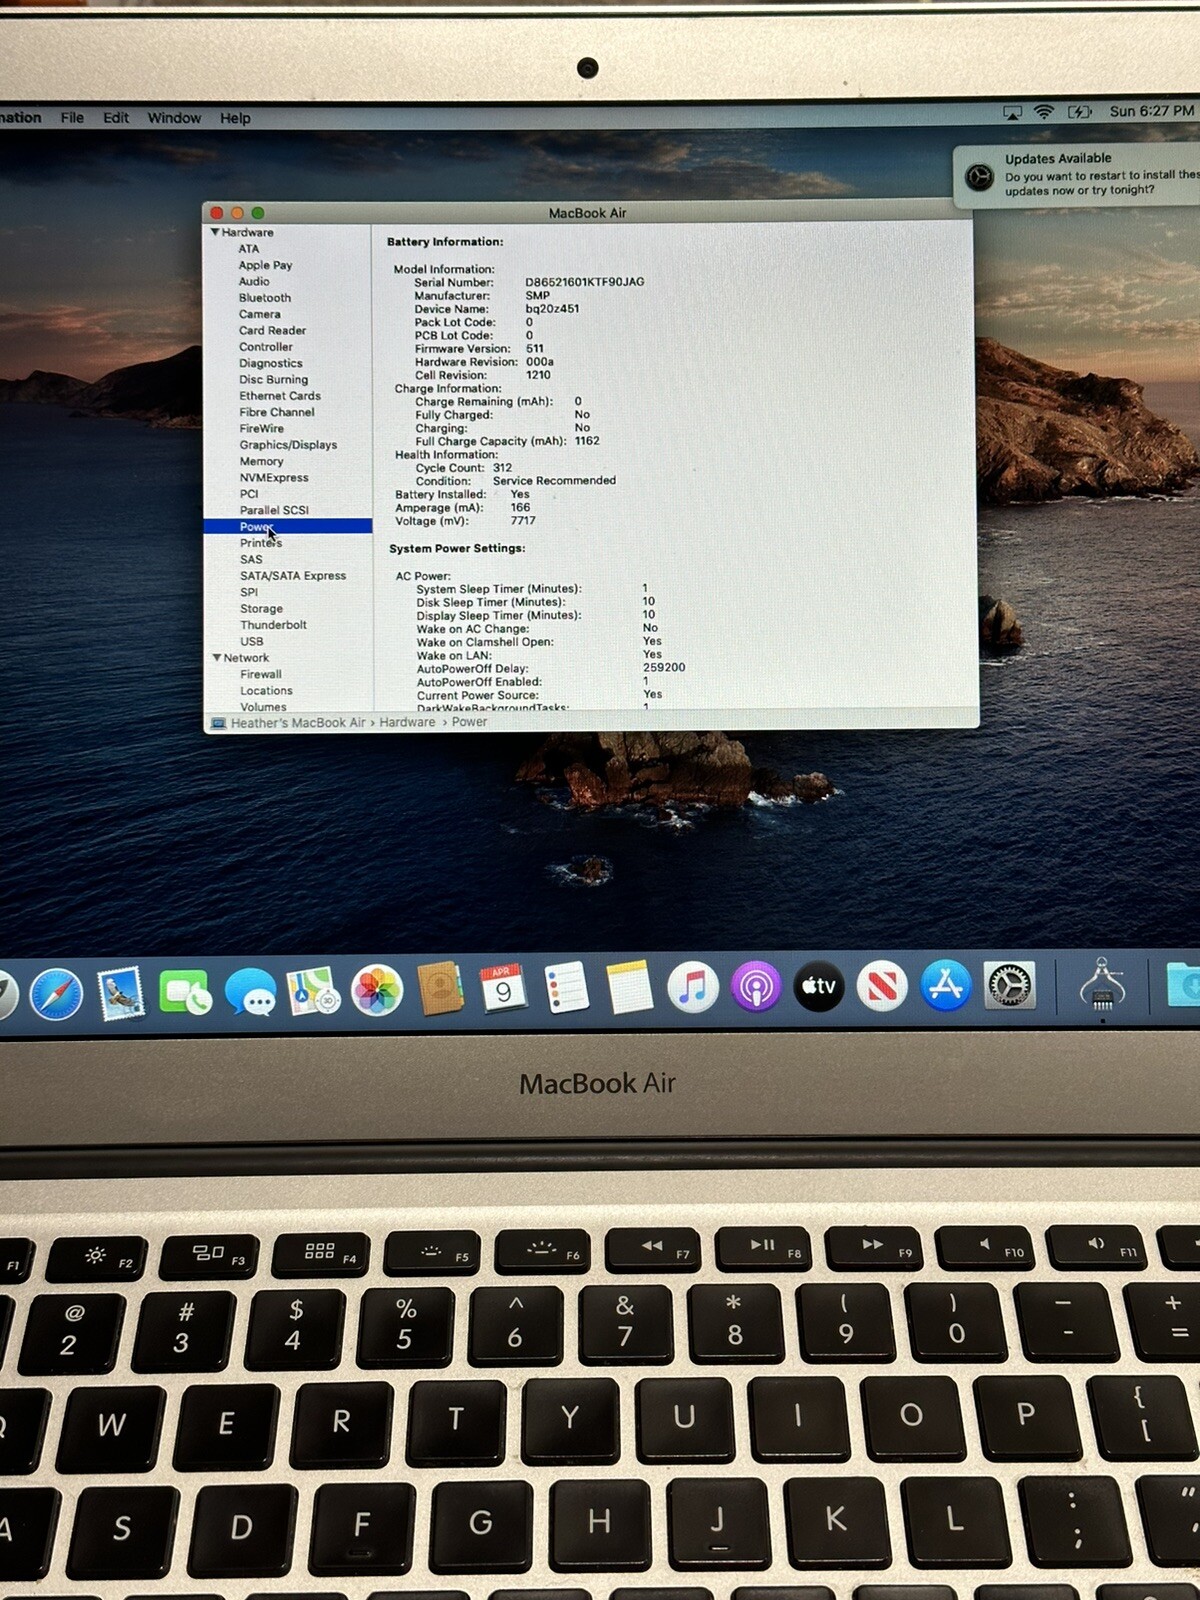The image size is (1200, 1600).
Task: Click the Updates Available notification
Action: (x=1077, y=175)
